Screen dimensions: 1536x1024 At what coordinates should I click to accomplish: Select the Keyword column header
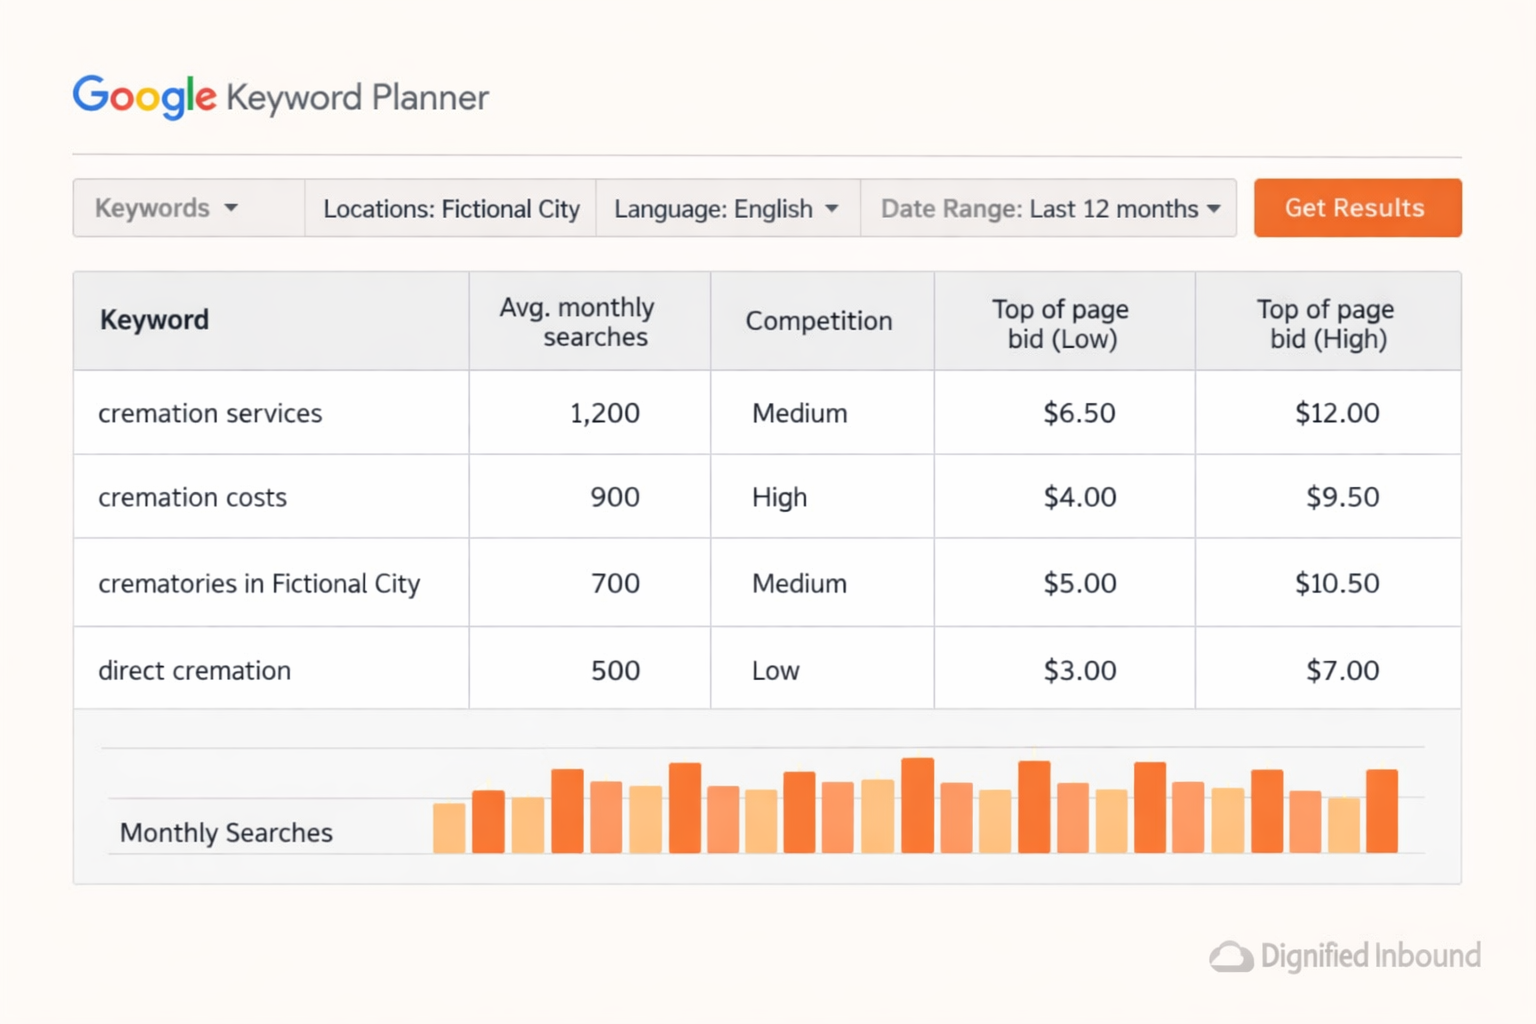pos(154,320)
